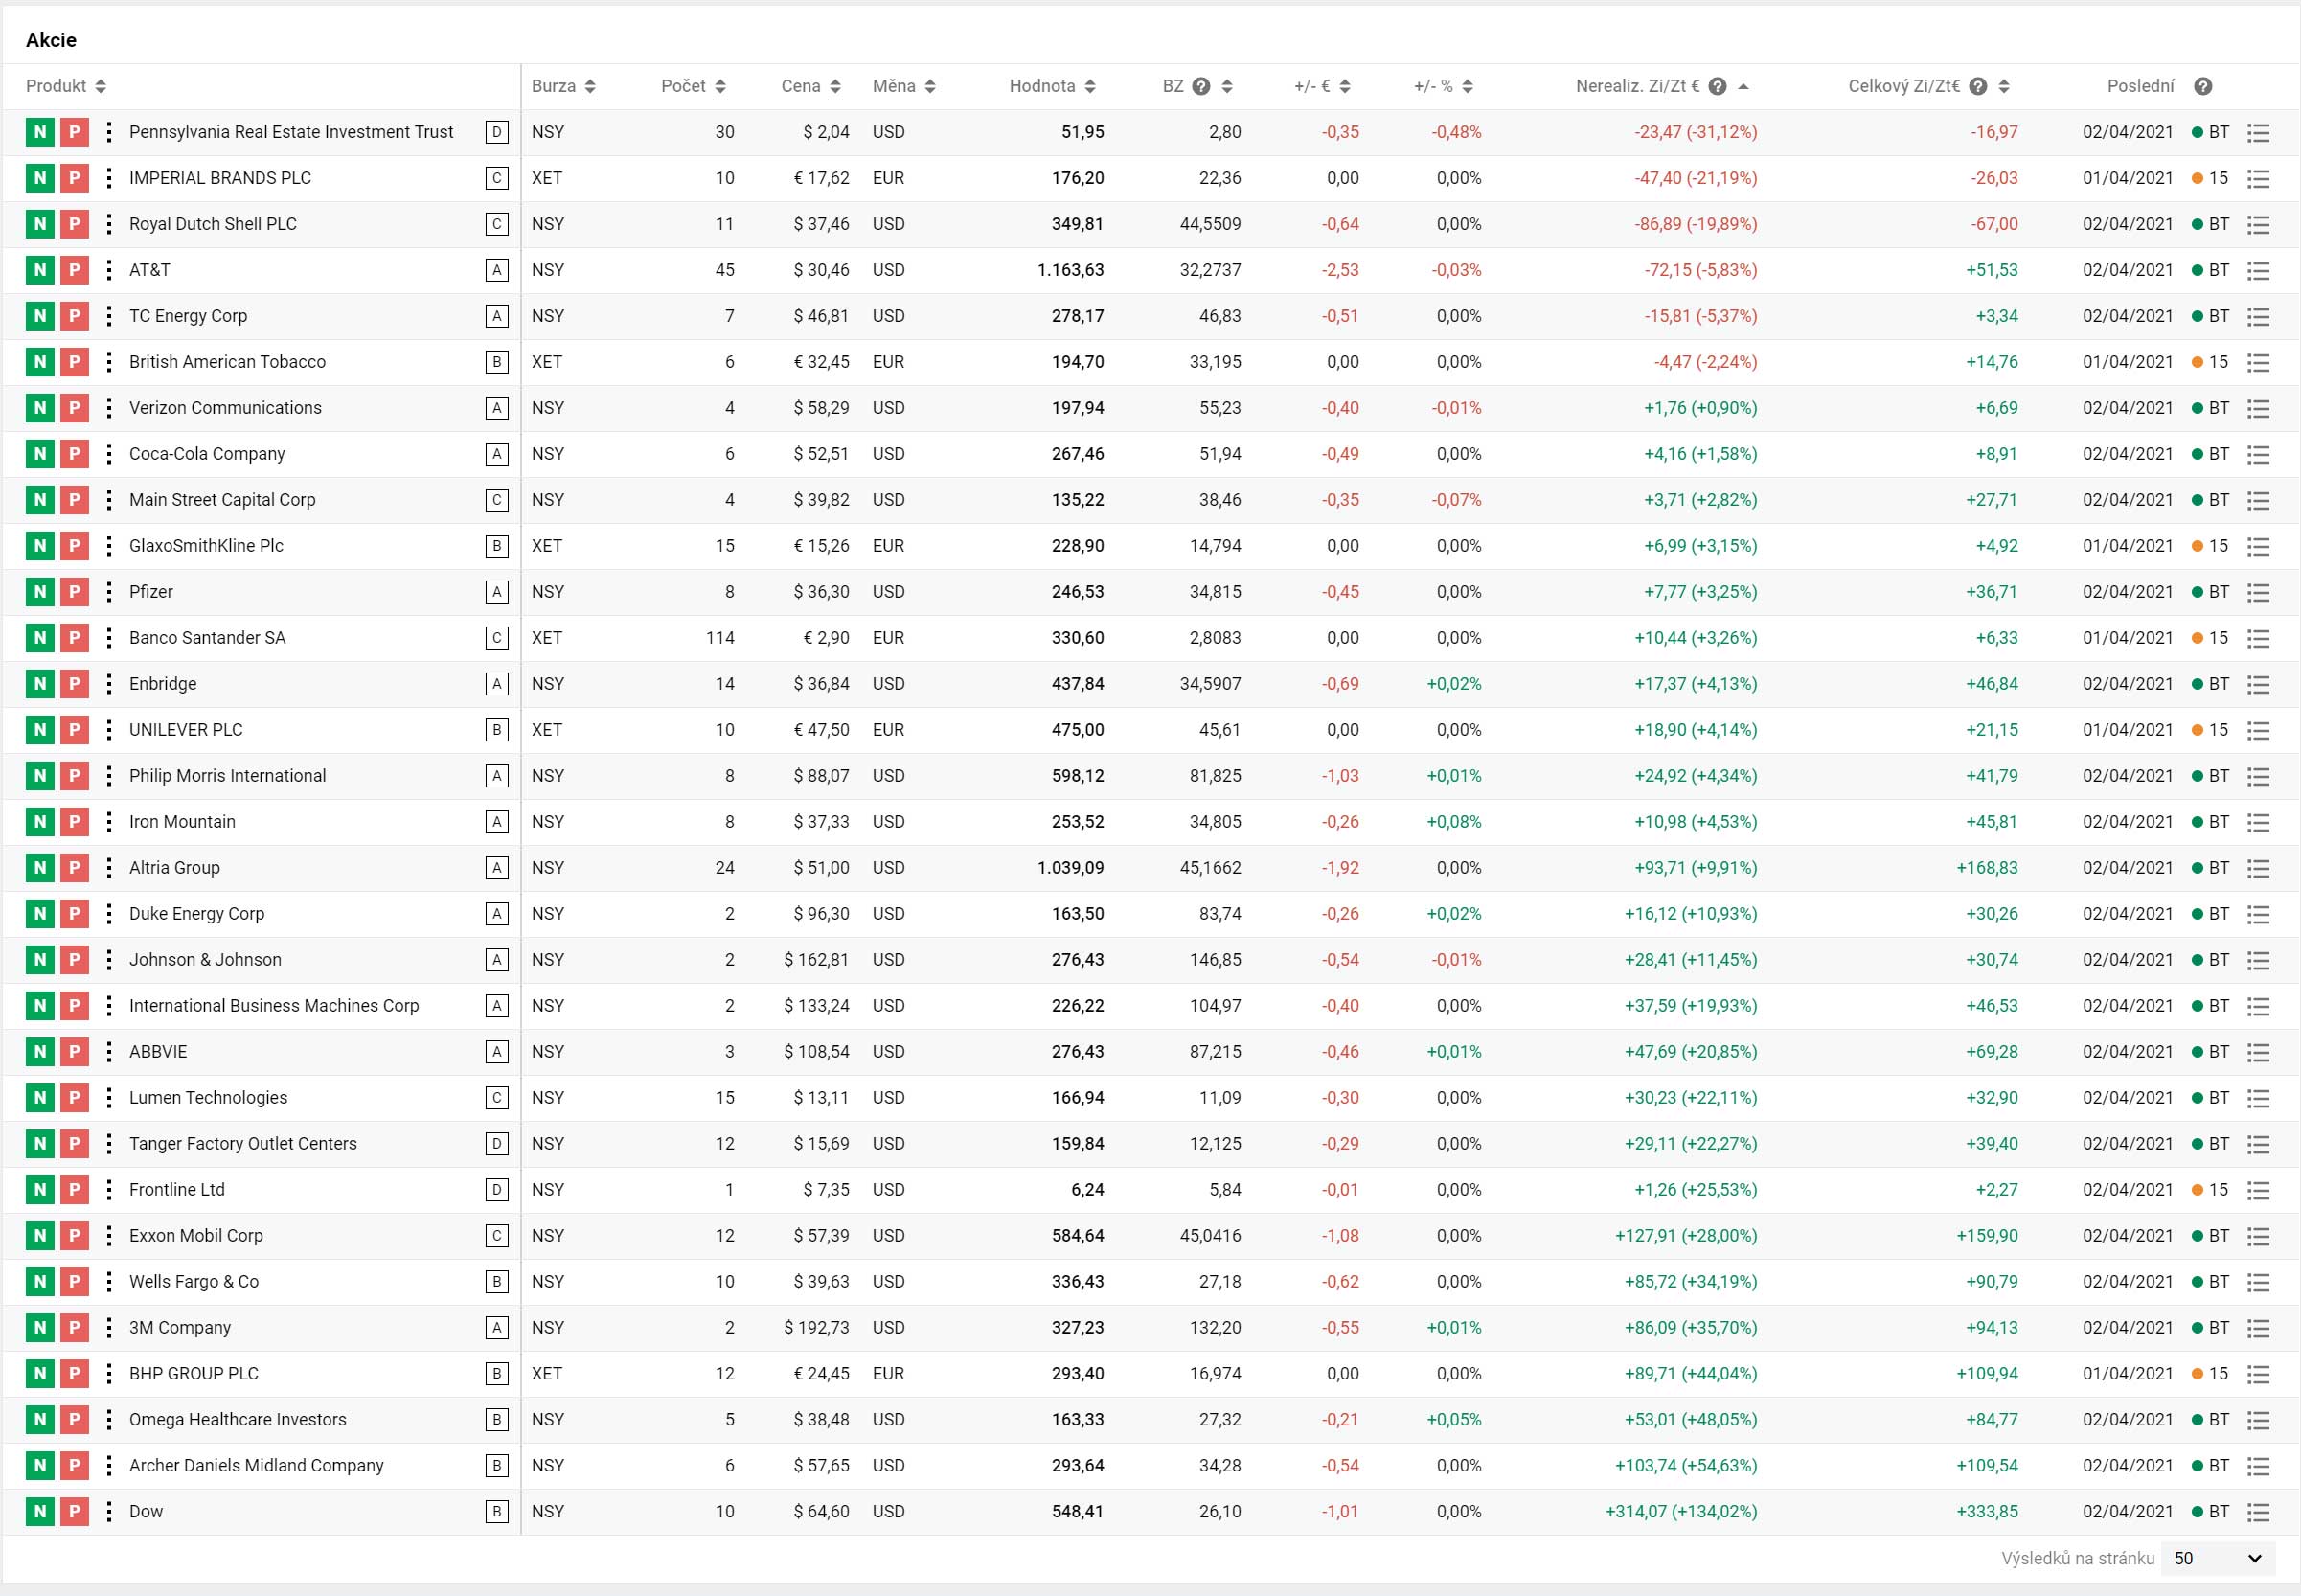Screen dimensions: 2301x1596
Task: Sort arrows next to Celkový Zi/Zt€ header
Action: (2004, 86)
